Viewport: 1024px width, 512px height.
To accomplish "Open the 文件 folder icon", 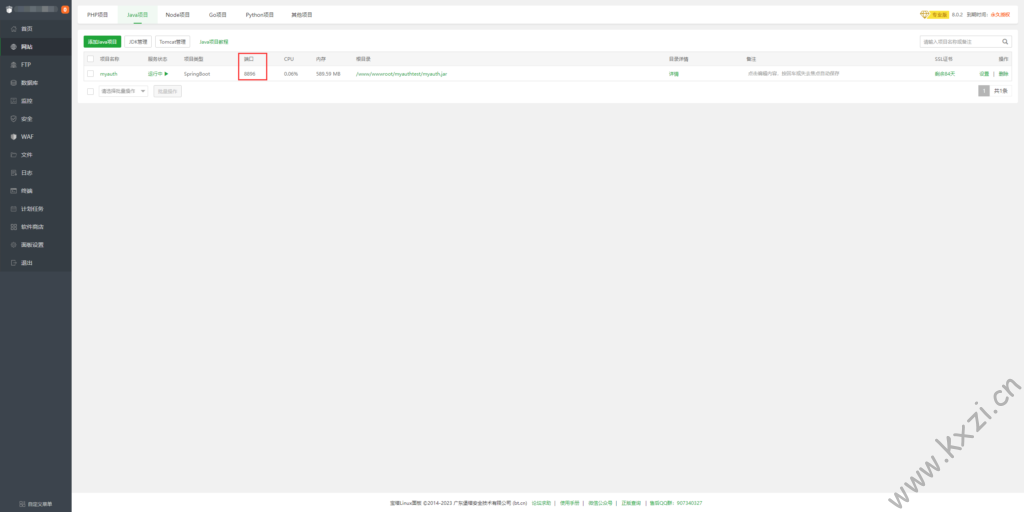I will (x=14, y=155).
